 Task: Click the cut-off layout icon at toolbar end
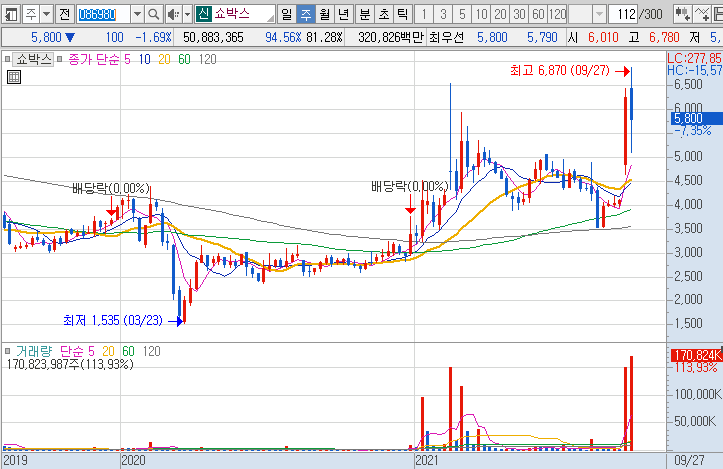tap(718, 14)
